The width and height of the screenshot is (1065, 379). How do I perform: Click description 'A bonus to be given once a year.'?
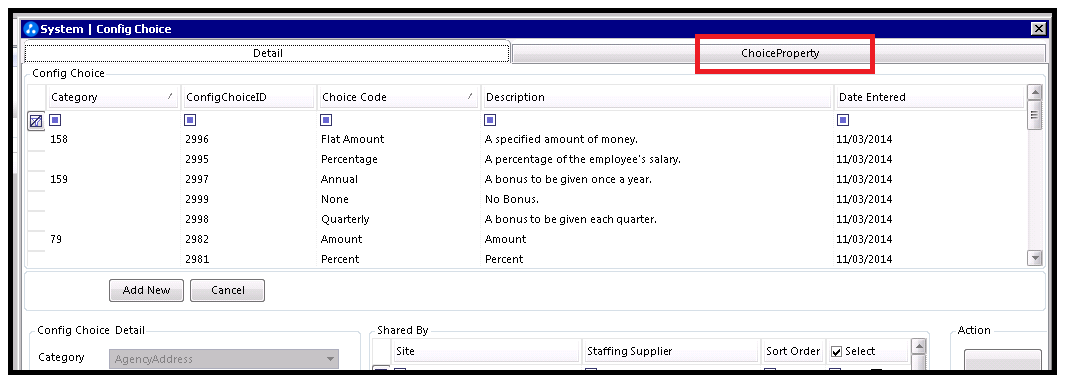[x=568, y=179]
